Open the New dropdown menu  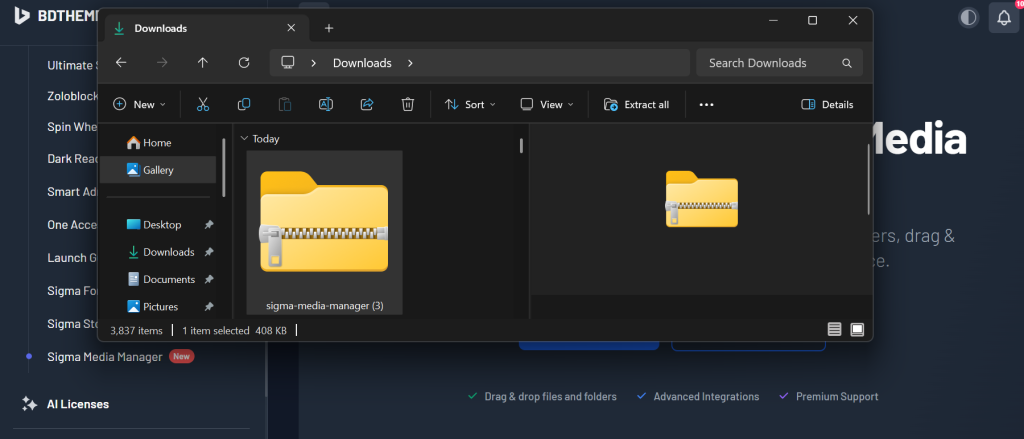[x=139, y=105]
